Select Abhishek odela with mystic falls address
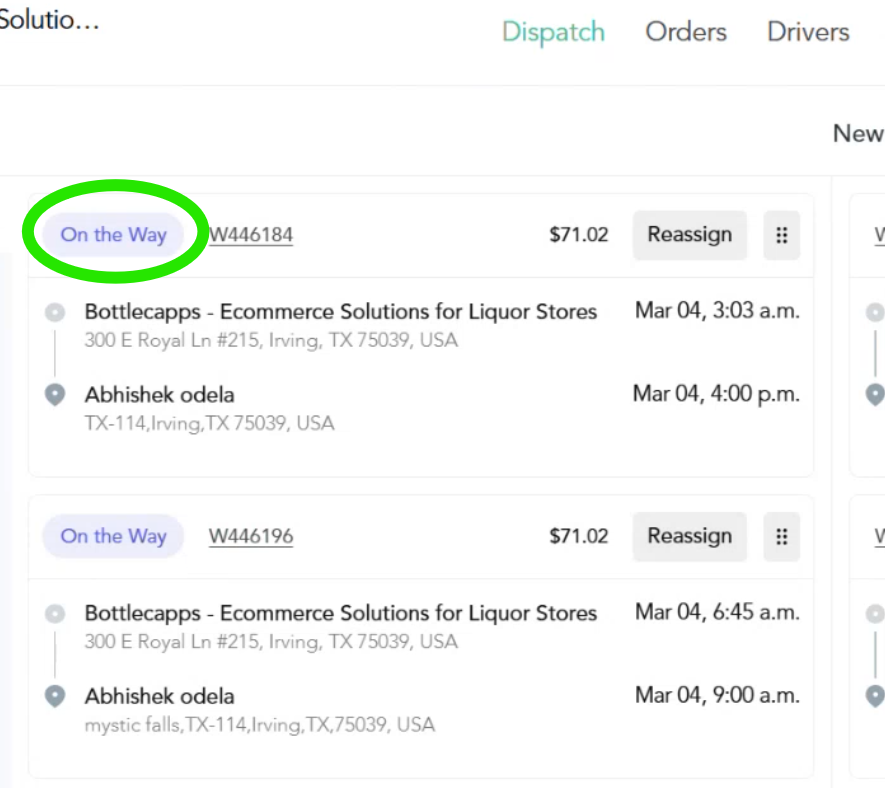Image resolution: width=885 pixels, height=788 pixels. click(159, 696)
